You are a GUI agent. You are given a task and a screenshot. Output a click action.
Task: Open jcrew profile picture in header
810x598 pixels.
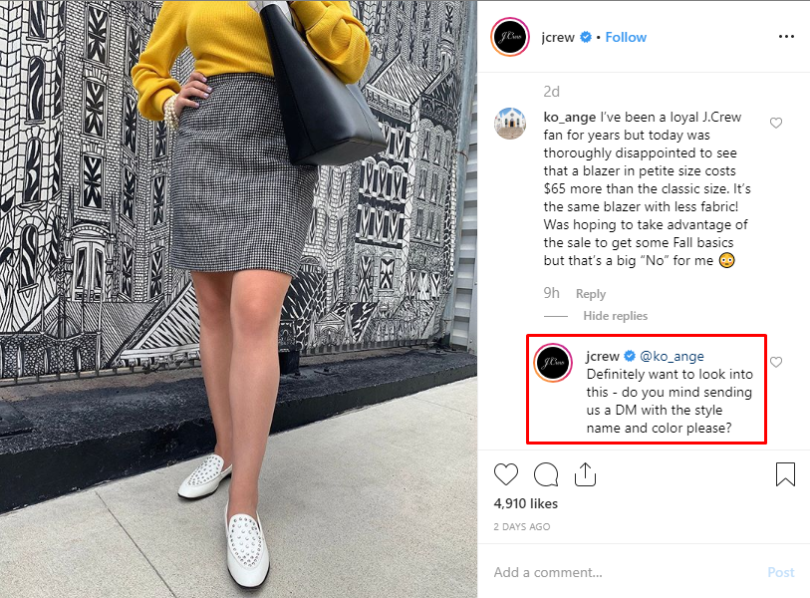(x=510, y=37)
